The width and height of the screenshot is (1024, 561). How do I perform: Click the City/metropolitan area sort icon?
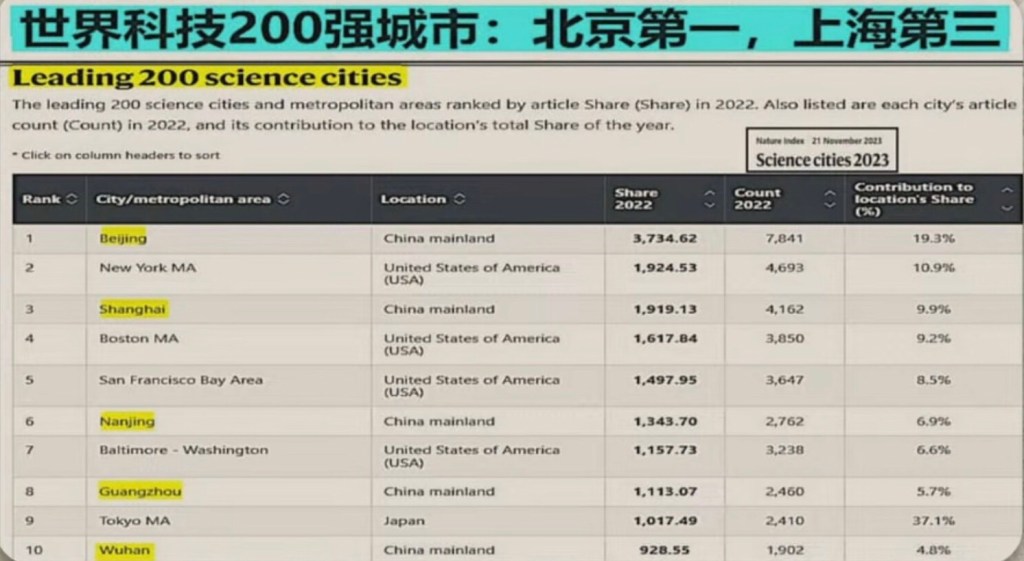coord(284,199)
